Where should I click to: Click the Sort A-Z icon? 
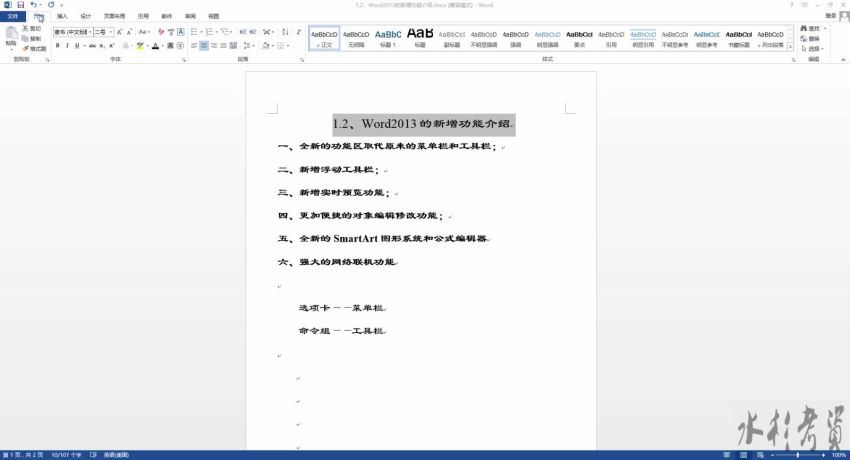tap(285, 32)
